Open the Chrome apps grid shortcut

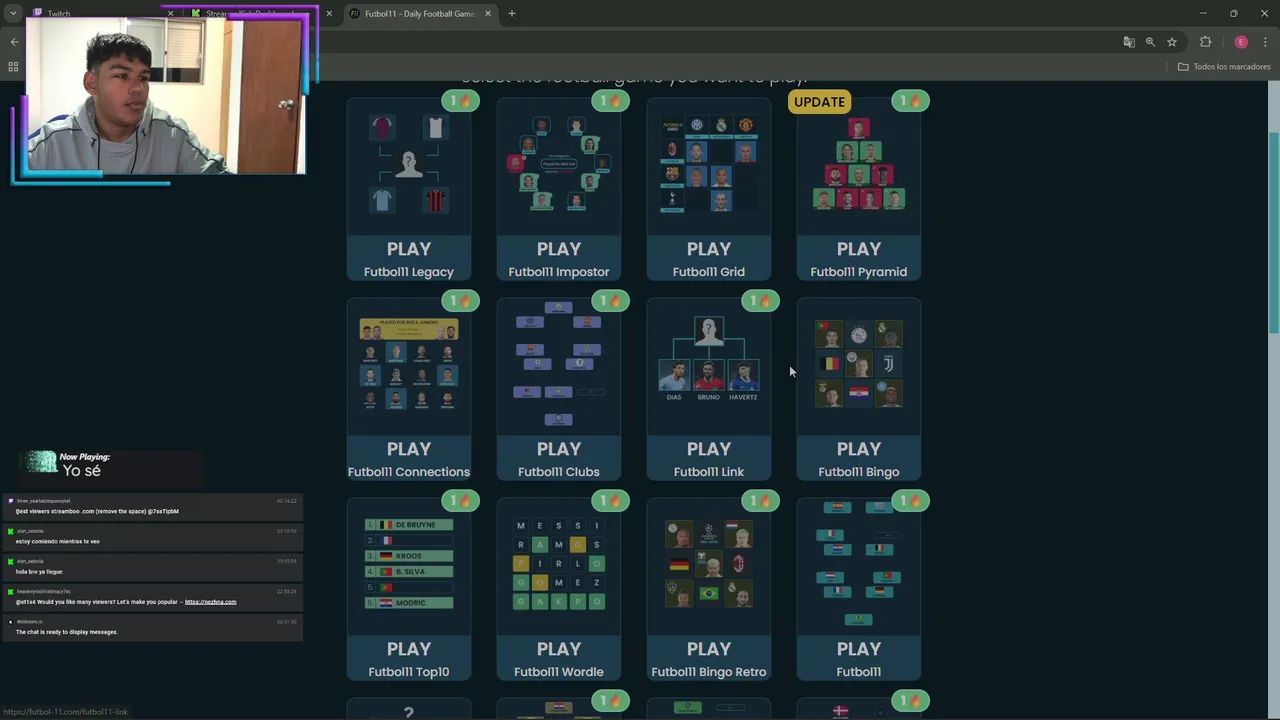[x=13, y=67]
